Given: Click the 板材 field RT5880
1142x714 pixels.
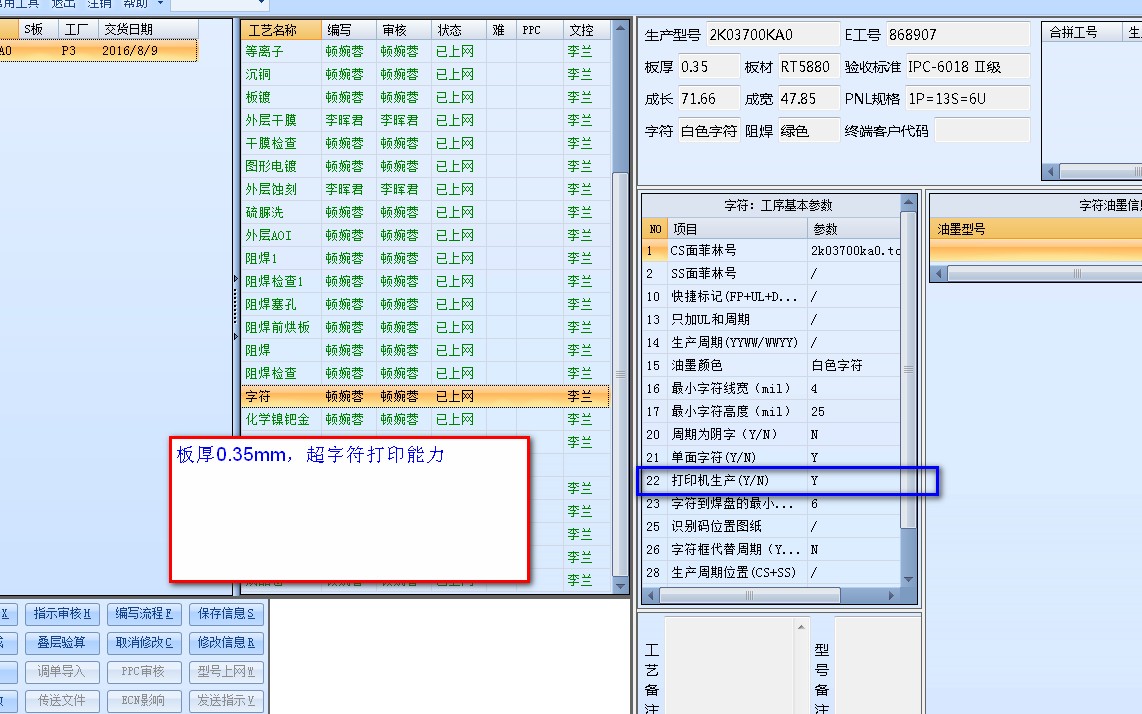Looking at the screenshot, I should 808,66.
